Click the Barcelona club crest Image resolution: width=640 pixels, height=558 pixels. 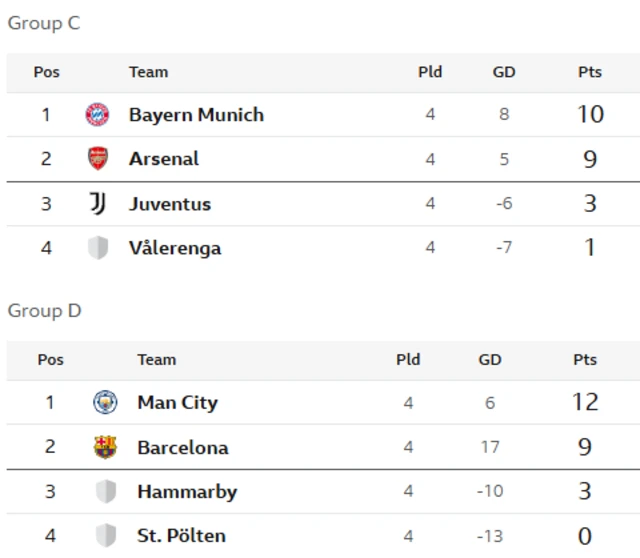pyautogui.click(x=105, y=447)
